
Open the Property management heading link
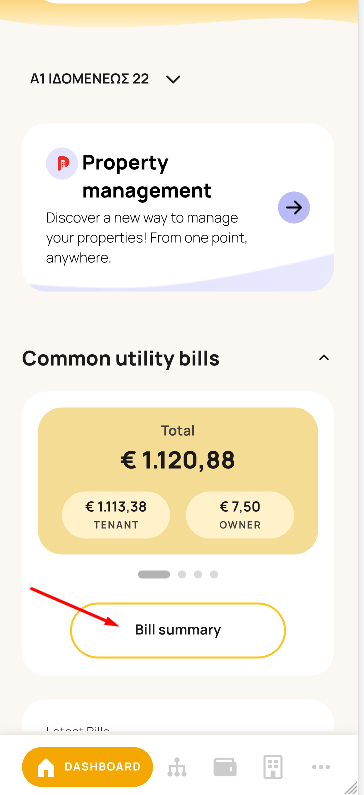coord(147,177)
